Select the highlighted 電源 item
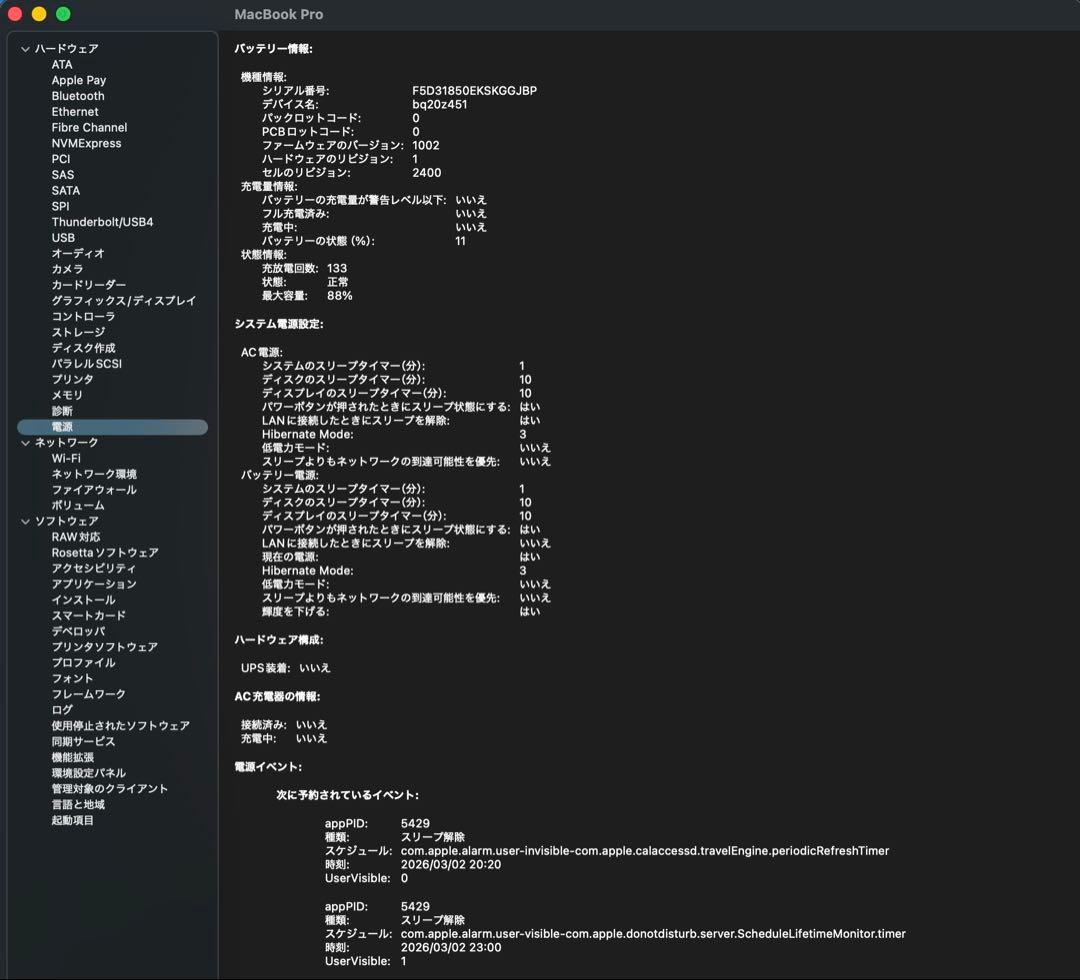Viewport: 1080px width, 980px height. click(x=112, y=427)
